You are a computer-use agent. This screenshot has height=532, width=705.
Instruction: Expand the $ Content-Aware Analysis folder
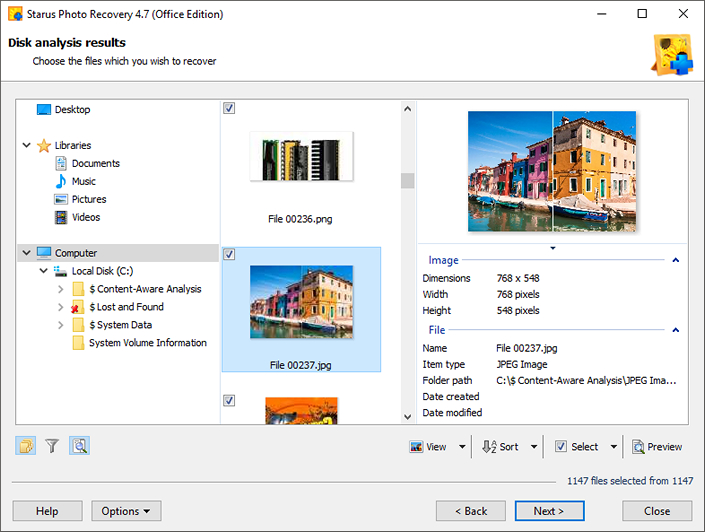[61, 289]
